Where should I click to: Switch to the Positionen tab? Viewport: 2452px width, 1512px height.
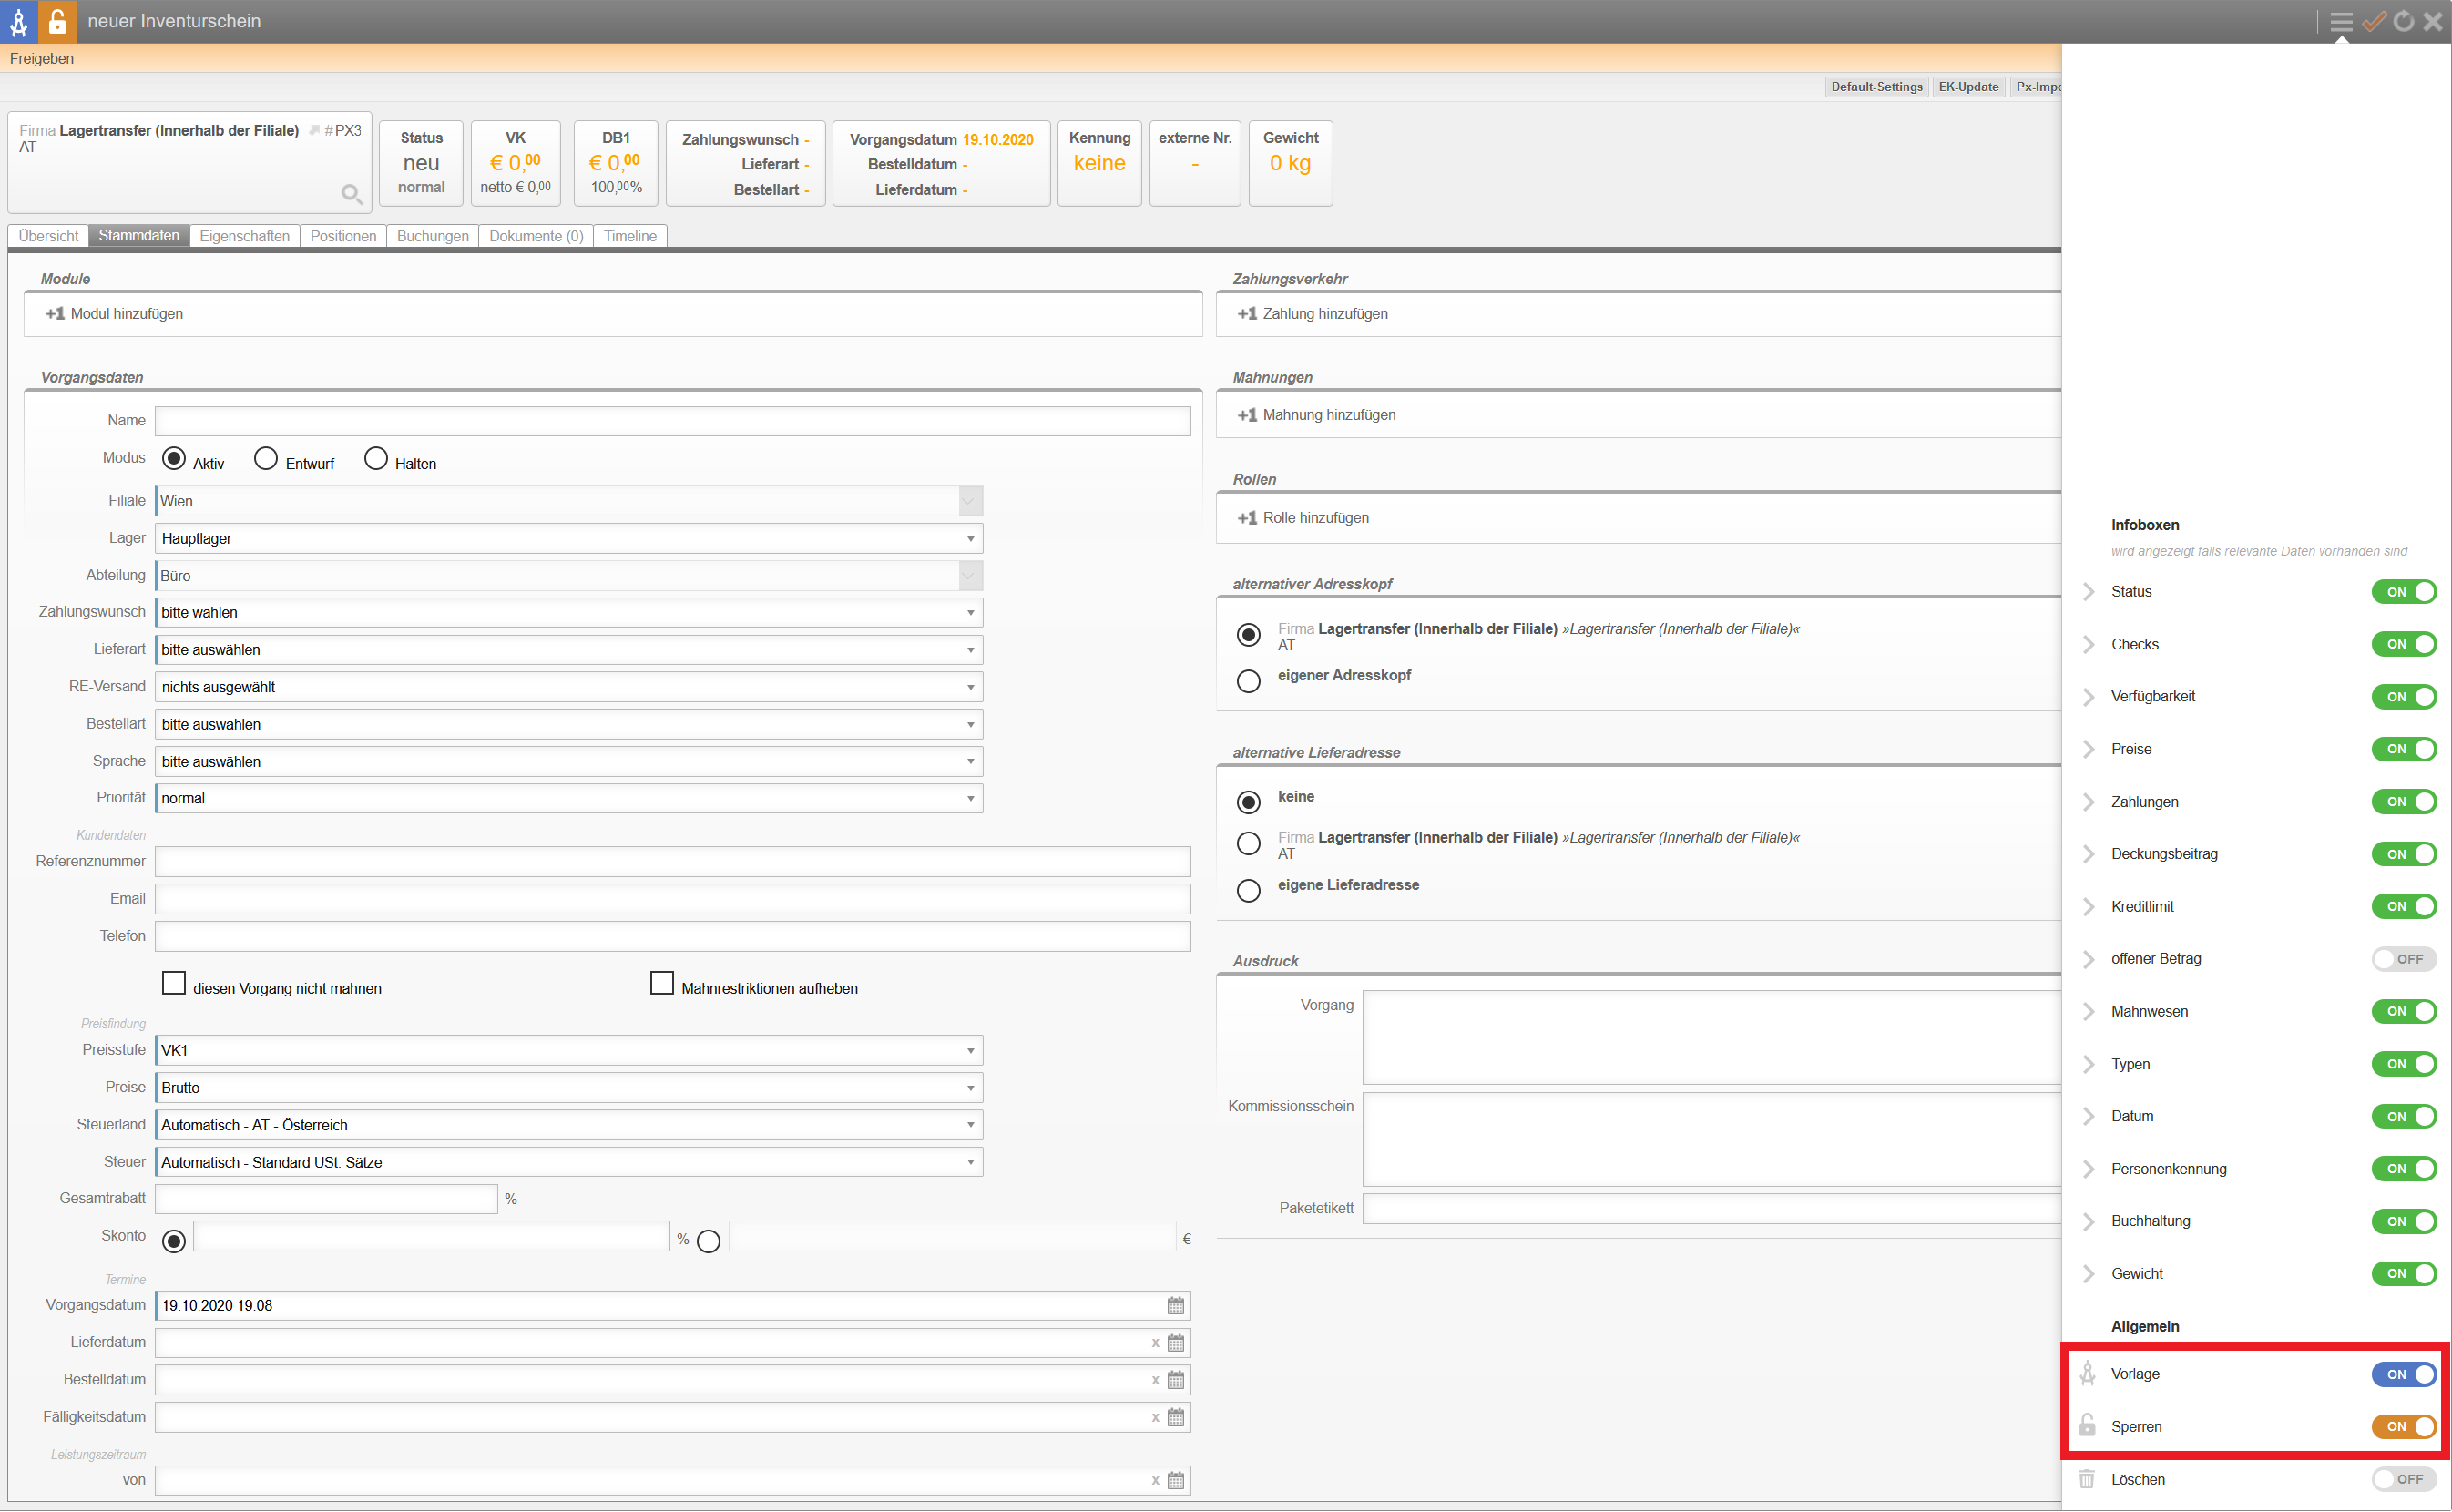(x=343, y=236)
